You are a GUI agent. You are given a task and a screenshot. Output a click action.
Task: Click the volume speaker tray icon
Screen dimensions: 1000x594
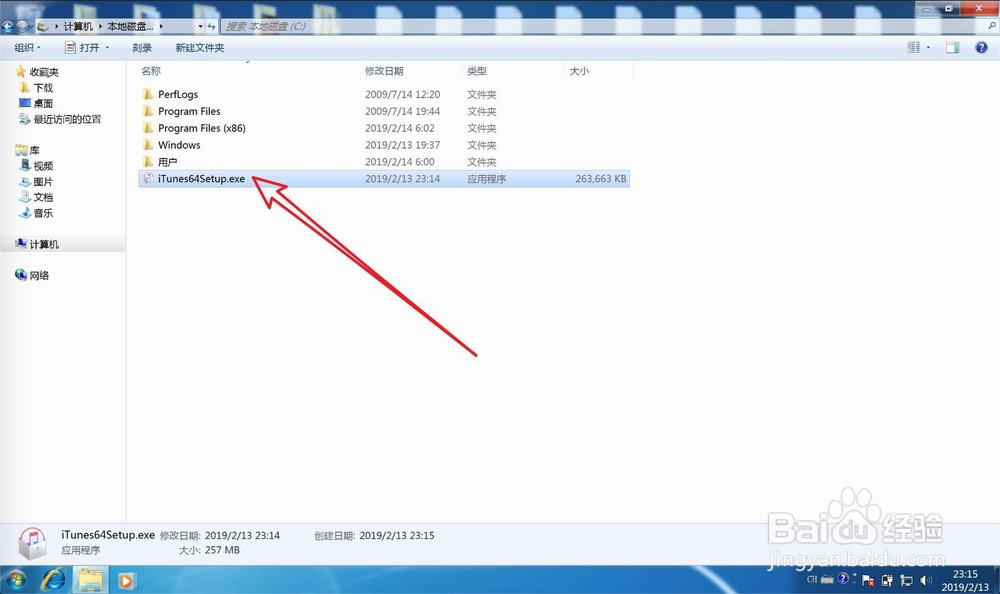point(926,581)
